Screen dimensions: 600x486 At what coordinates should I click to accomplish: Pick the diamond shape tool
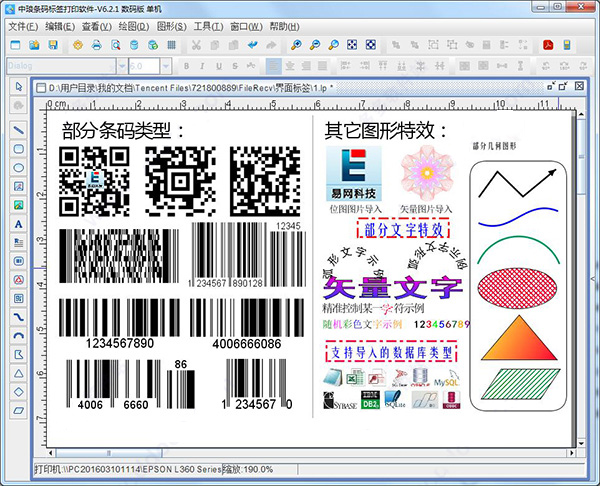[19, 391]
